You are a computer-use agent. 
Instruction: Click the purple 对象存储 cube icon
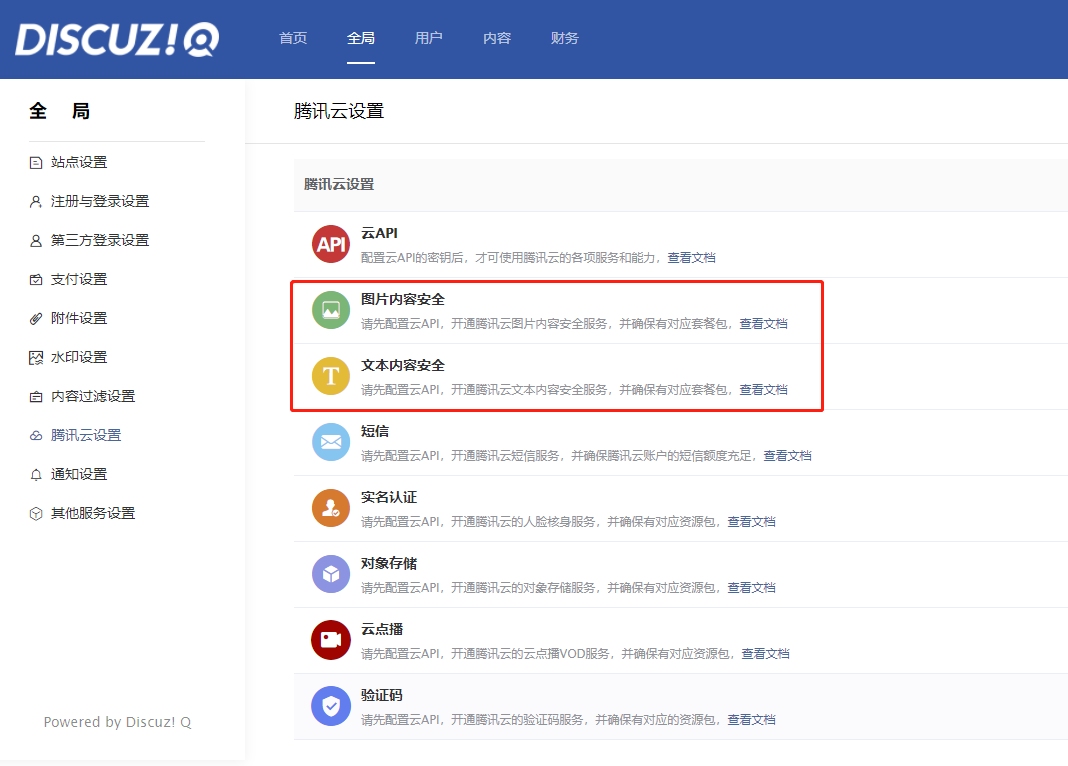330,574
